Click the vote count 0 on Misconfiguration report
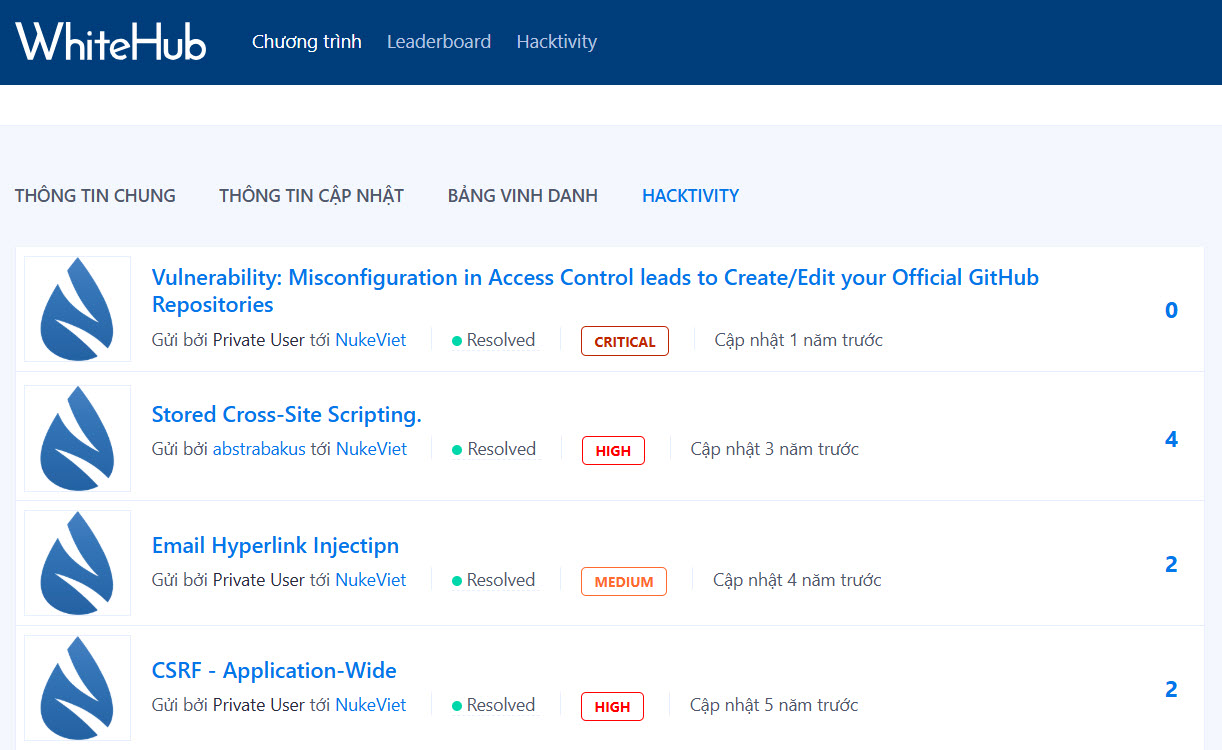The height and width of the screenshot is (750, 1222). tap(1172, 310)
